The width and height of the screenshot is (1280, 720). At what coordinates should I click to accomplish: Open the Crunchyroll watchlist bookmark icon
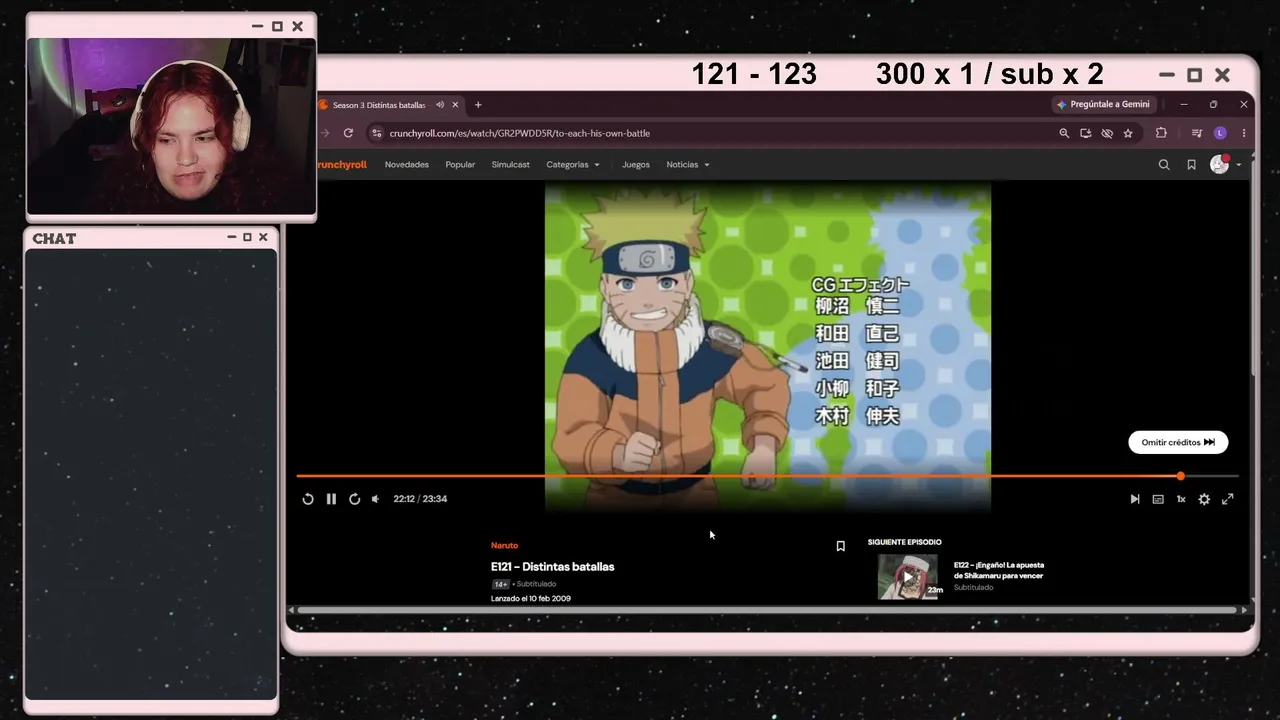coord(1191,165)
